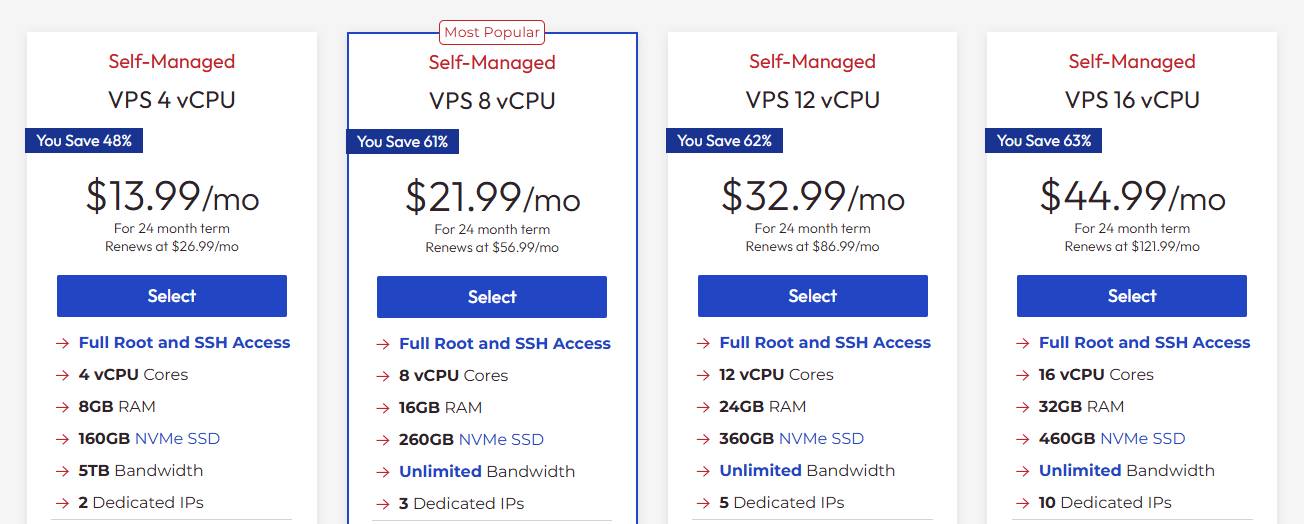Image resolution: width=1304 pixels, height=524 pixels.
Task: Click the Most Popular badge
Action: pos(492,32)
